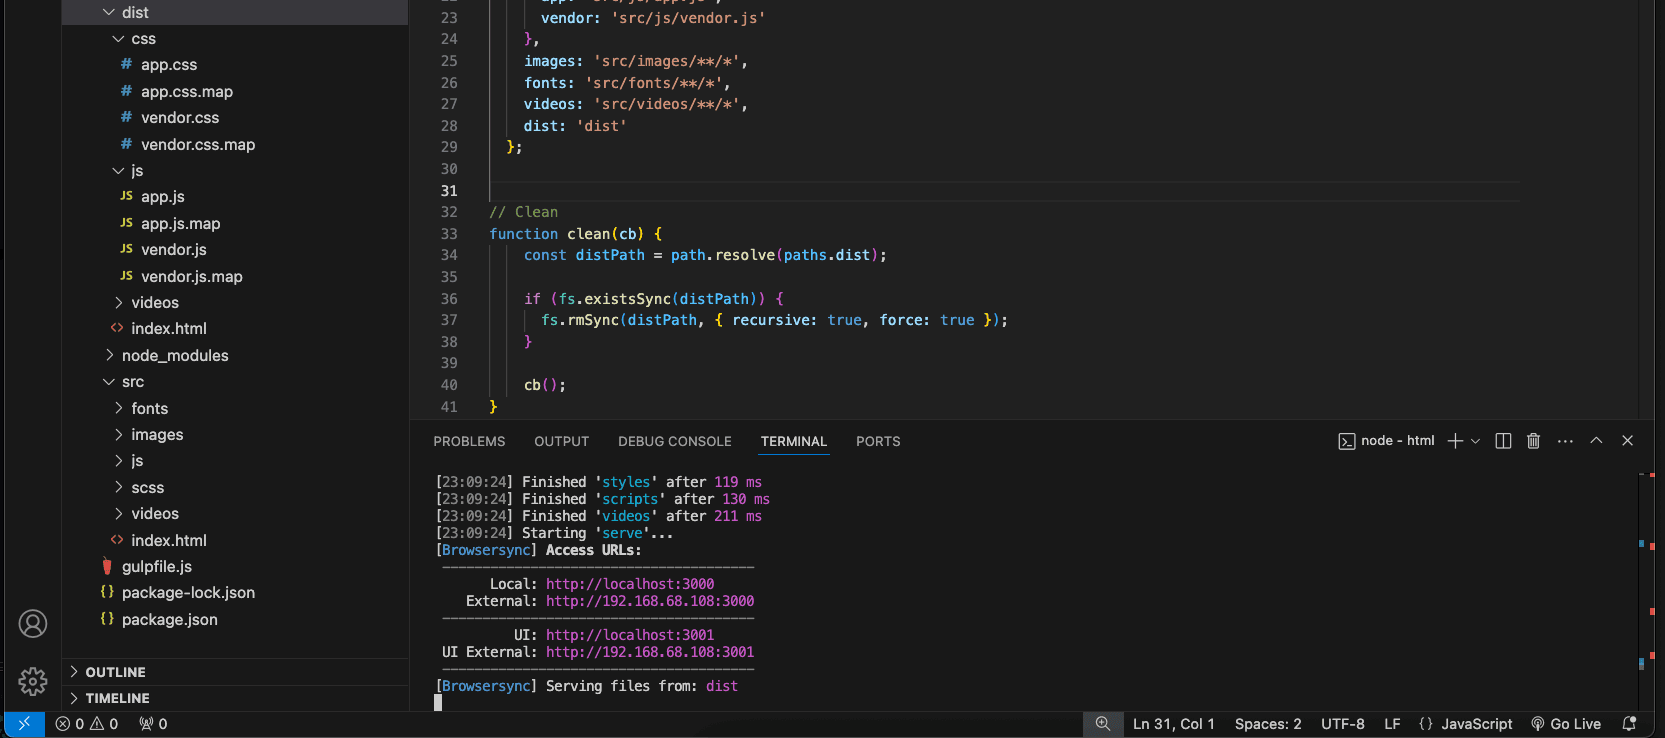Open the Accounts icon in activity bar
Image resolution: width=1665 pixels, height=738 pixels.
(33, 624)
